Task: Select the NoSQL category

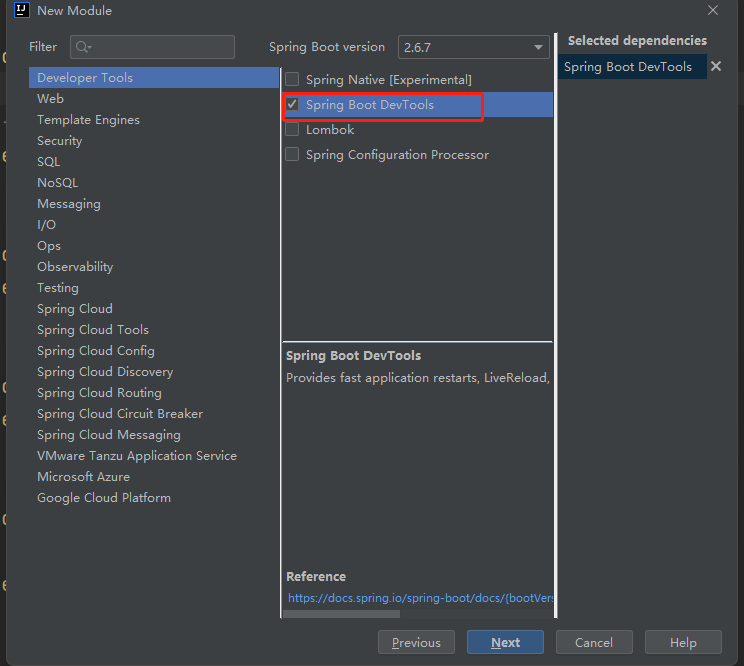Action: click(154, 183)
